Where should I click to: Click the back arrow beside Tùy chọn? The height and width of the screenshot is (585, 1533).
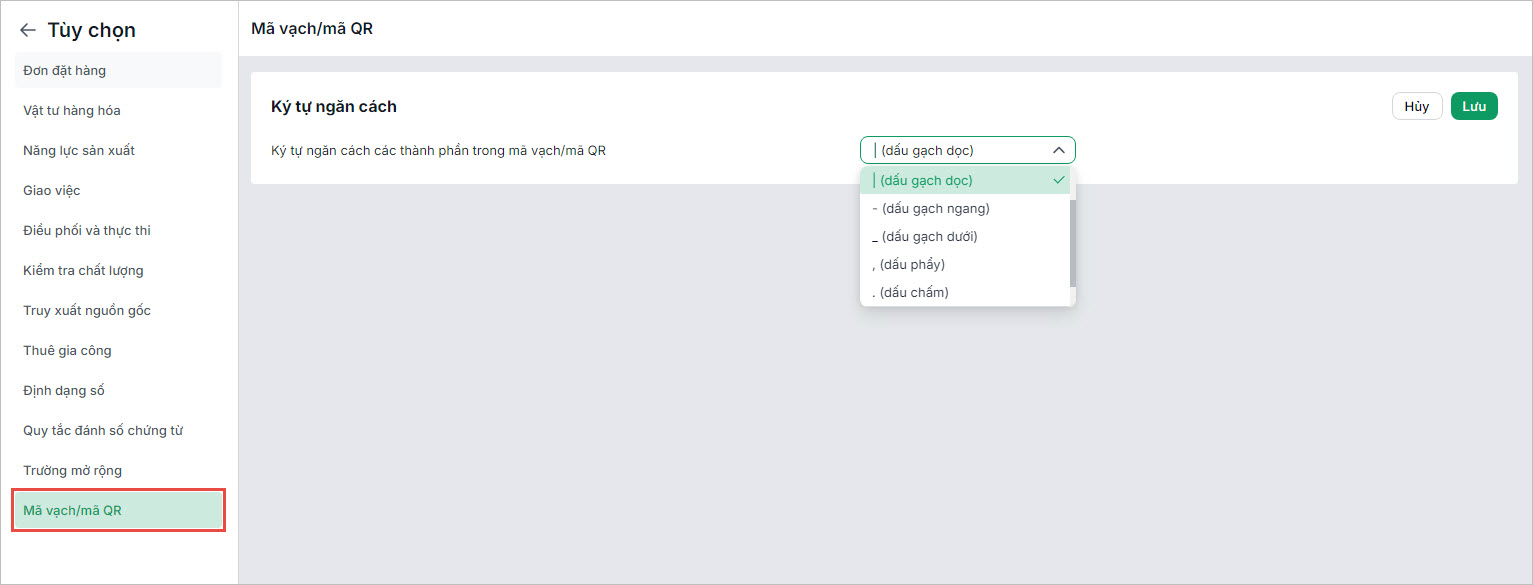tap(28, 31)
